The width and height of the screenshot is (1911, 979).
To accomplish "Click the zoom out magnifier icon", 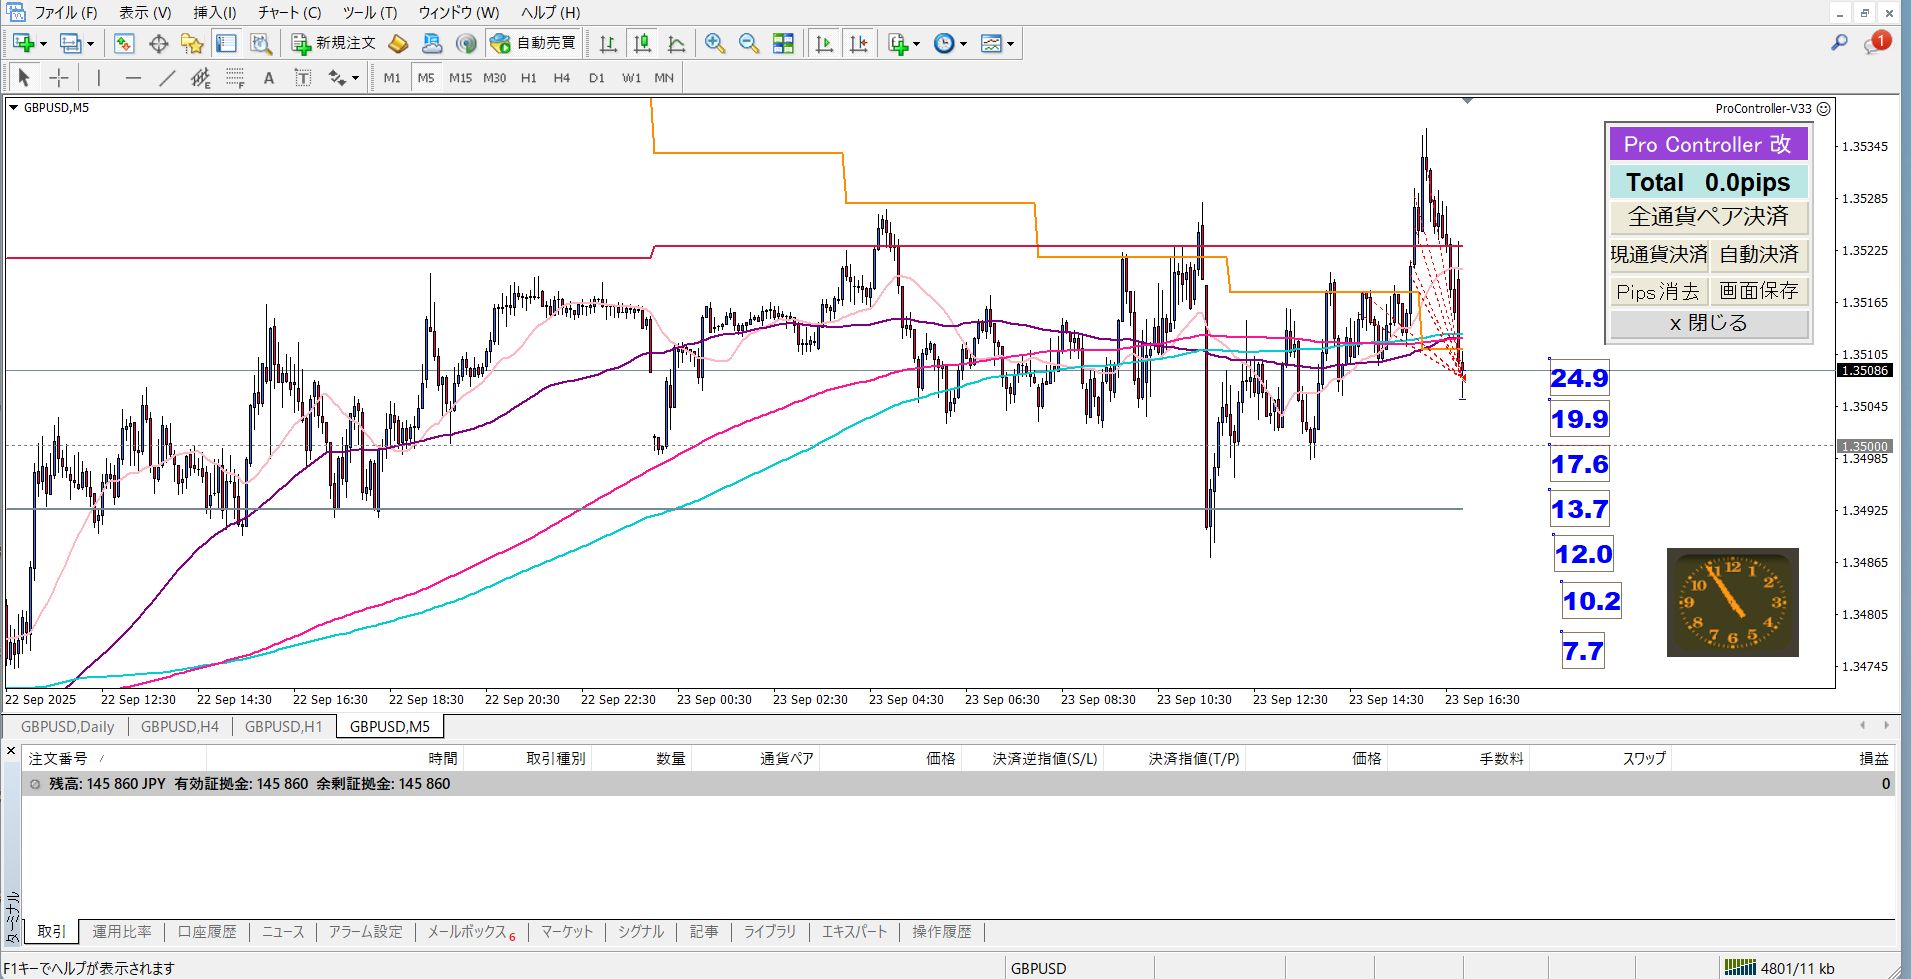I will click(x=748, y=43).
